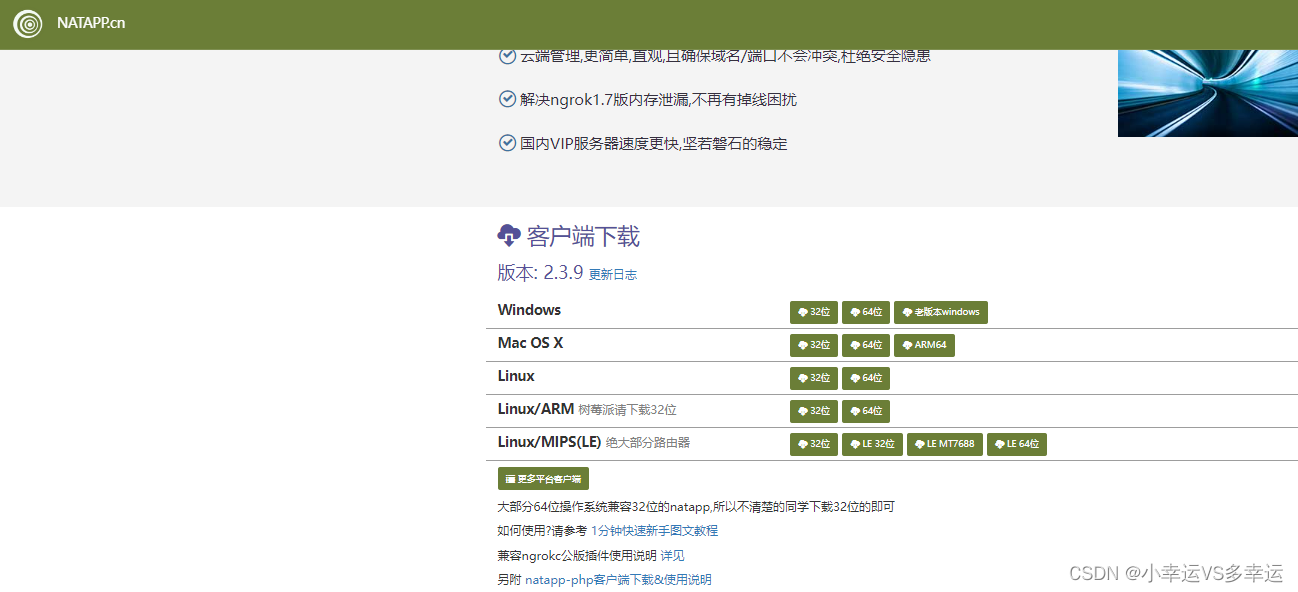Screen dimensions: 1298x592
Task: Download the LE MT7688 client
Action: click(x=945, y=444)
